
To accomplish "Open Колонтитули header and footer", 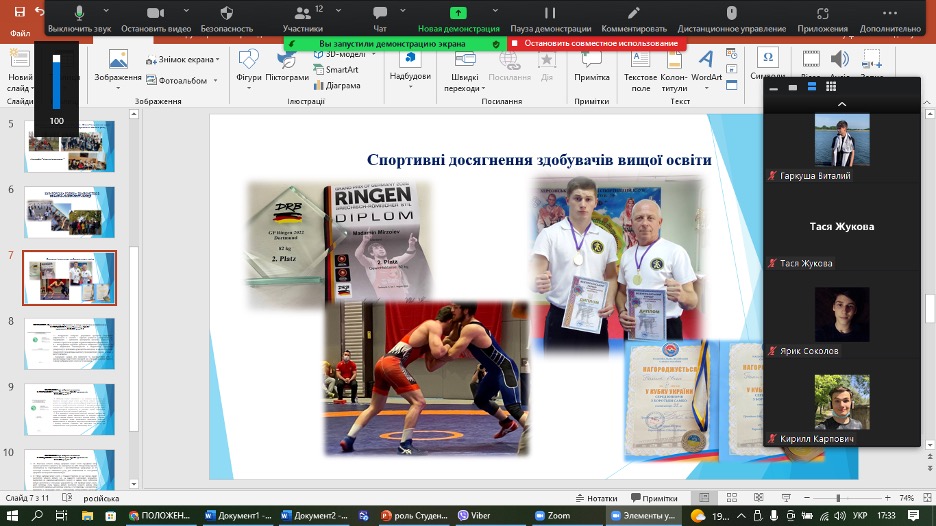I will pyautogui.click(x=675, y=70).
